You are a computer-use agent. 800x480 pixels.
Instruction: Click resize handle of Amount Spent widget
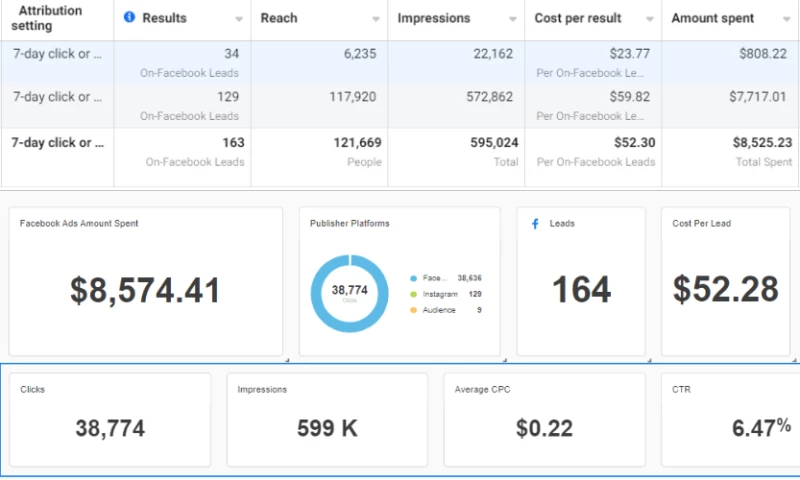coord(286,357)
